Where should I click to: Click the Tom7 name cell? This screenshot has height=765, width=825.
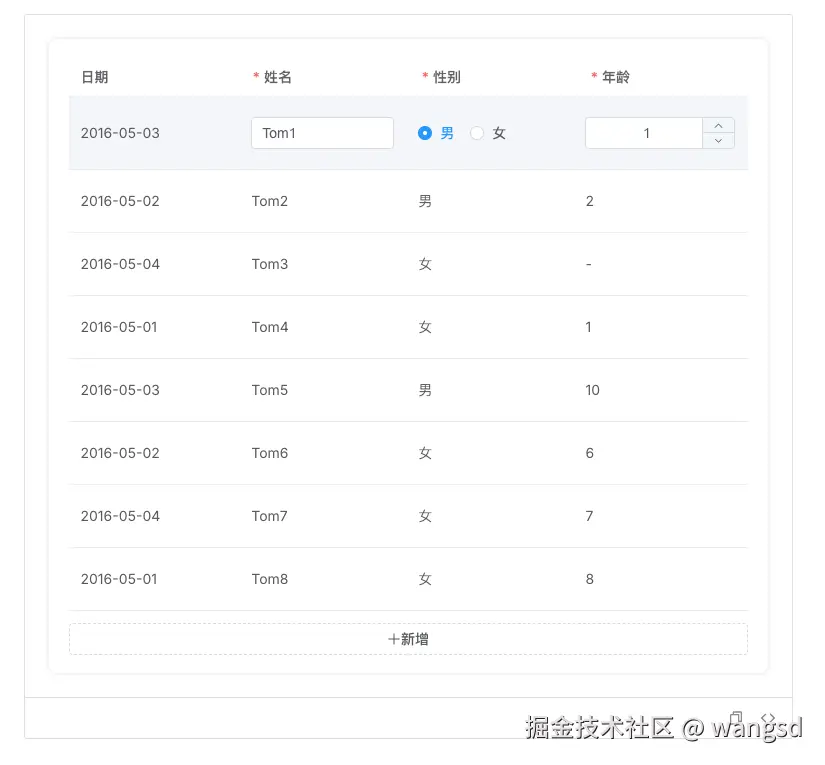(269, 516)
